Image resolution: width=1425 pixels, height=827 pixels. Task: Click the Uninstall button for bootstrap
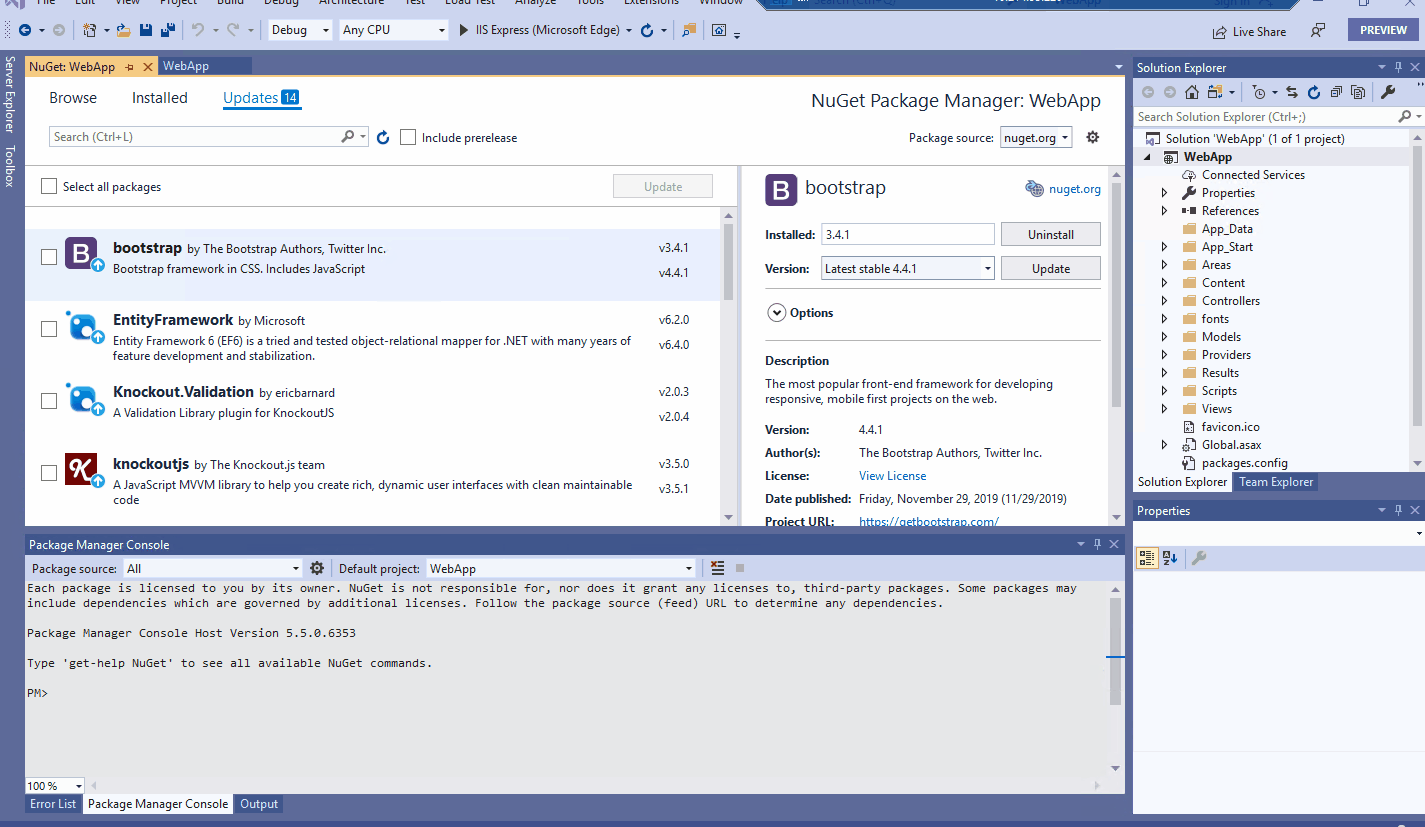(1051, 234)
